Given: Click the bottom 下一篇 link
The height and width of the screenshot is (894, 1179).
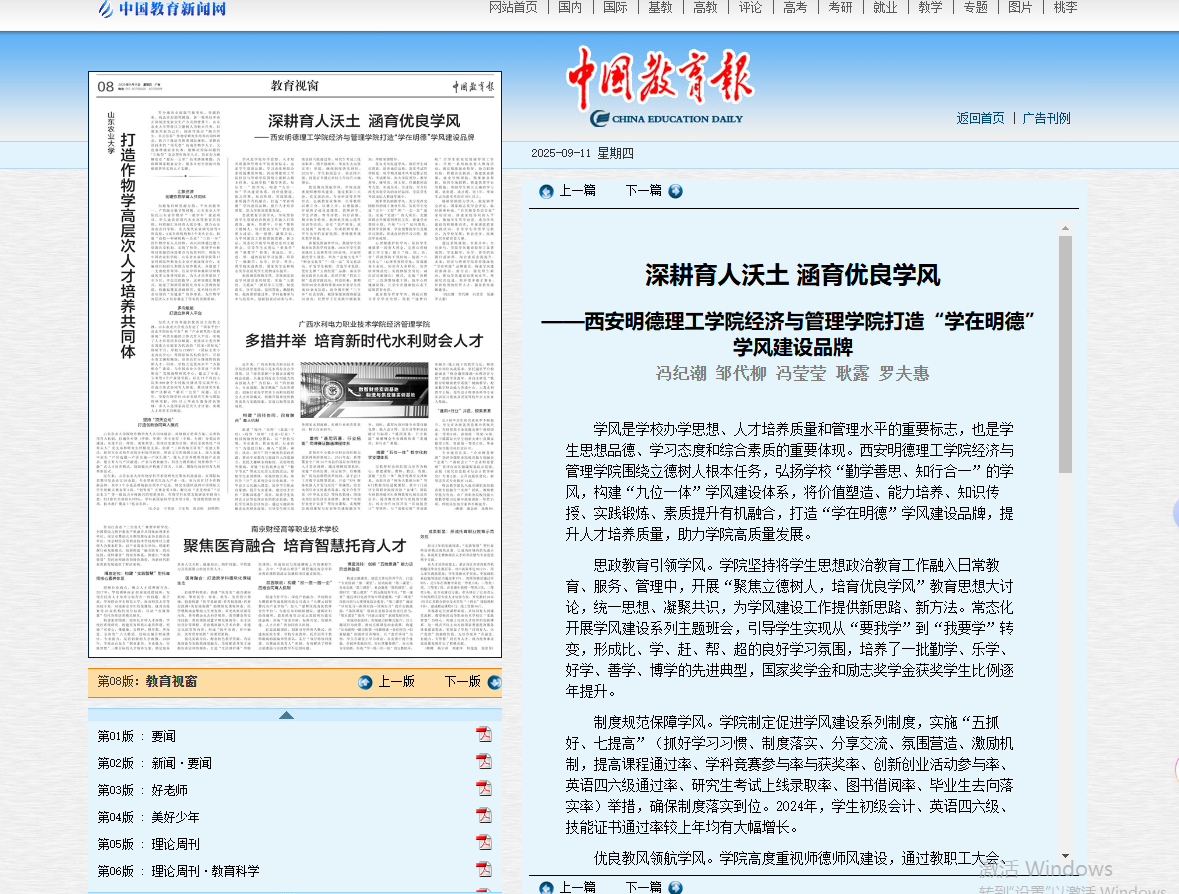Looking at the screenshot, I should pos(643,886).
